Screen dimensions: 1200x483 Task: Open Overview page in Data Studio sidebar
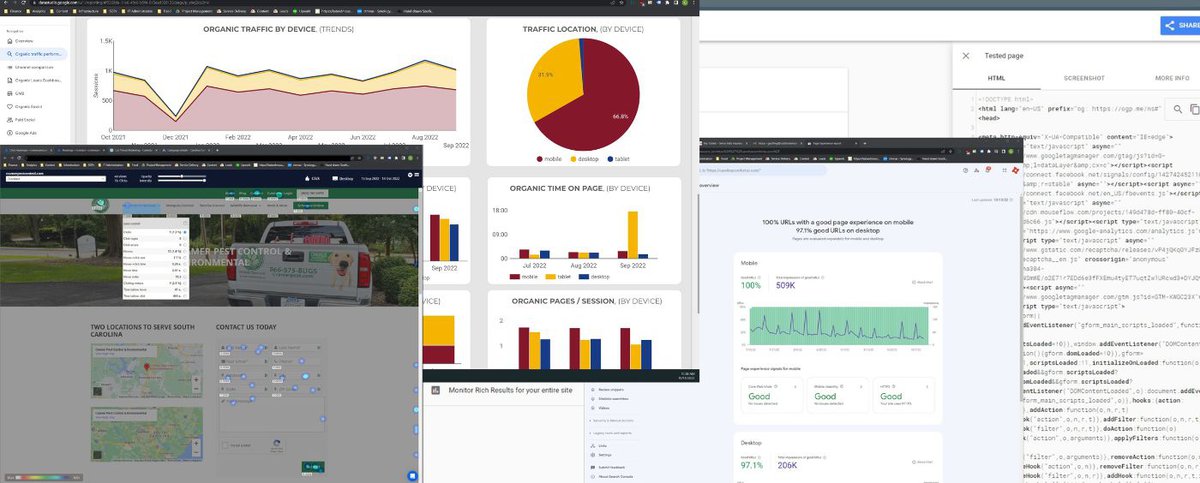point(23,42)
